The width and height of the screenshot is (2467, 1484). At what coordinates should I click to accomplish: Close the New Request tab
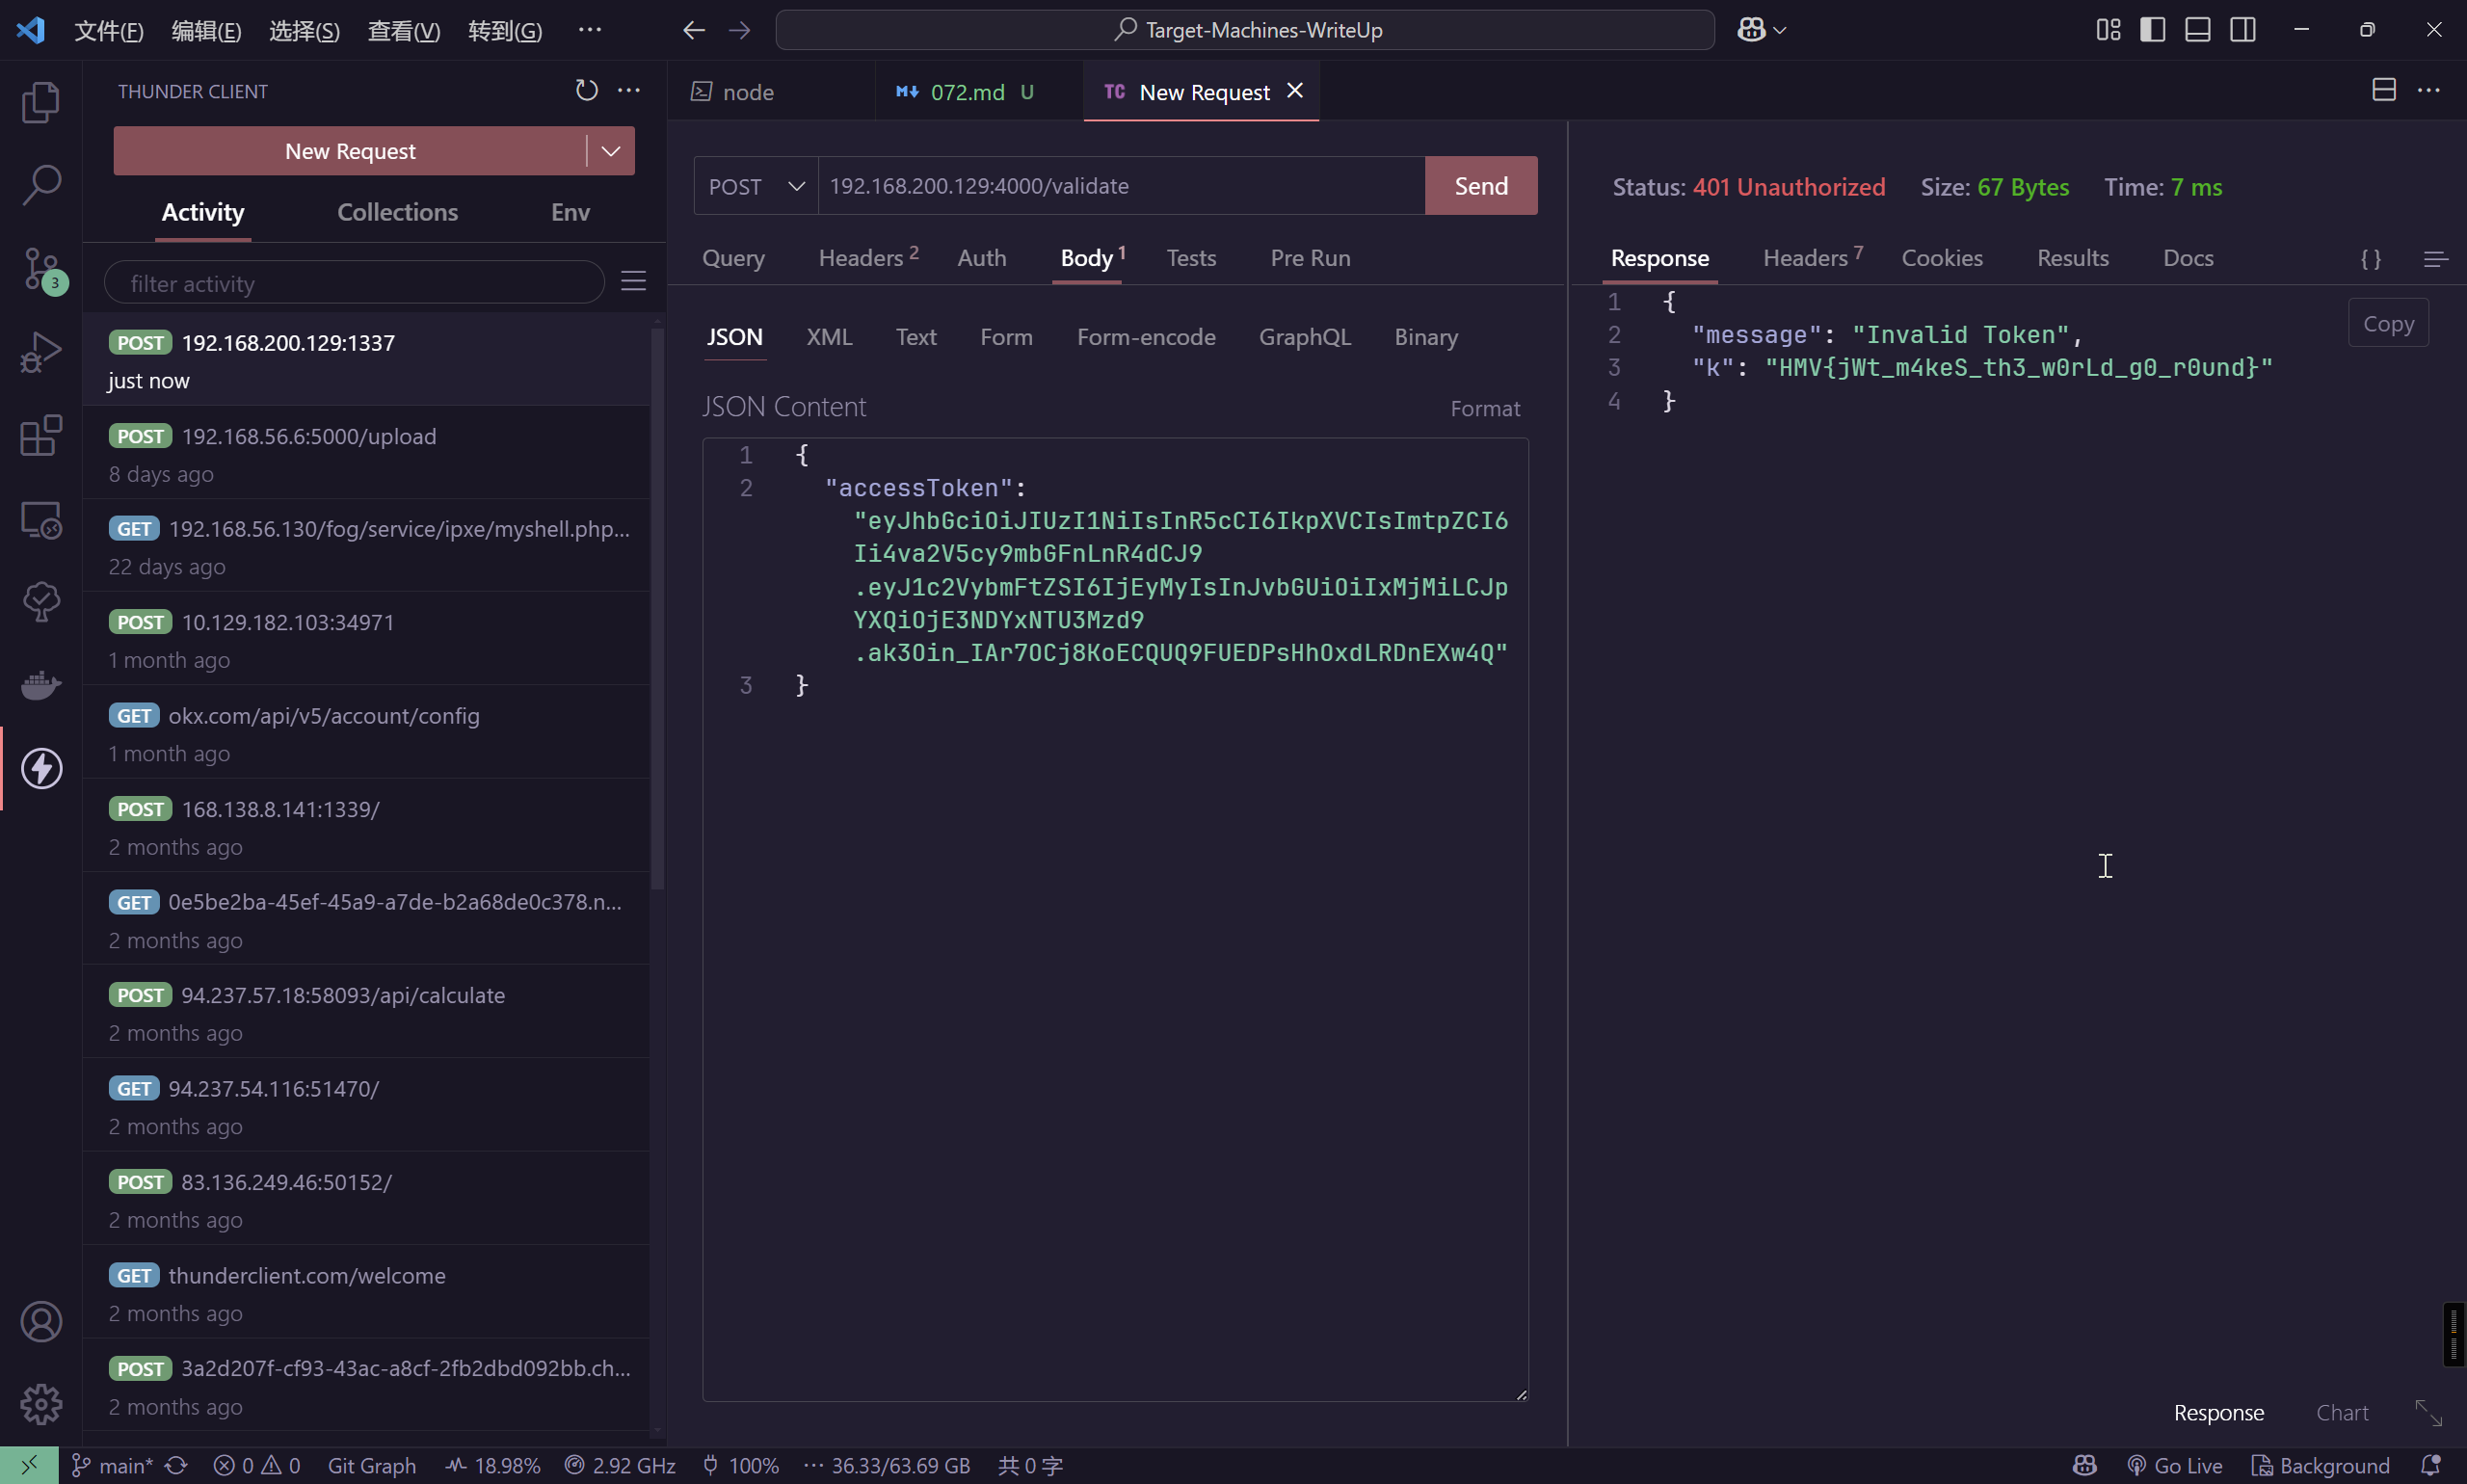1295,91
